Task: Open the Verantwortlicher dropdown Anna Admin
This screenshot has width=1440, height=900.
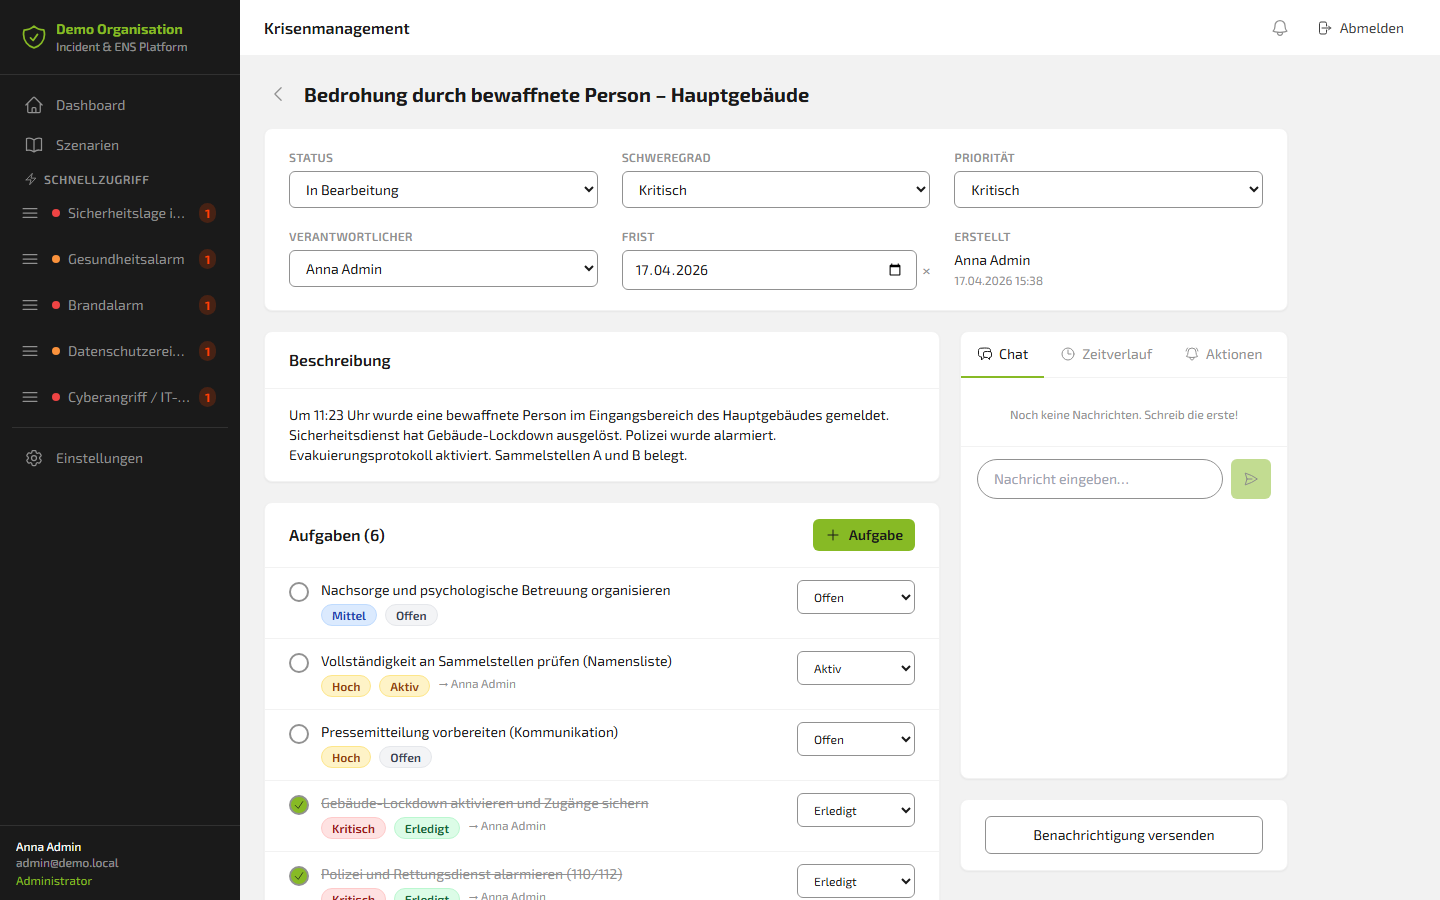Action: point(443,269)
